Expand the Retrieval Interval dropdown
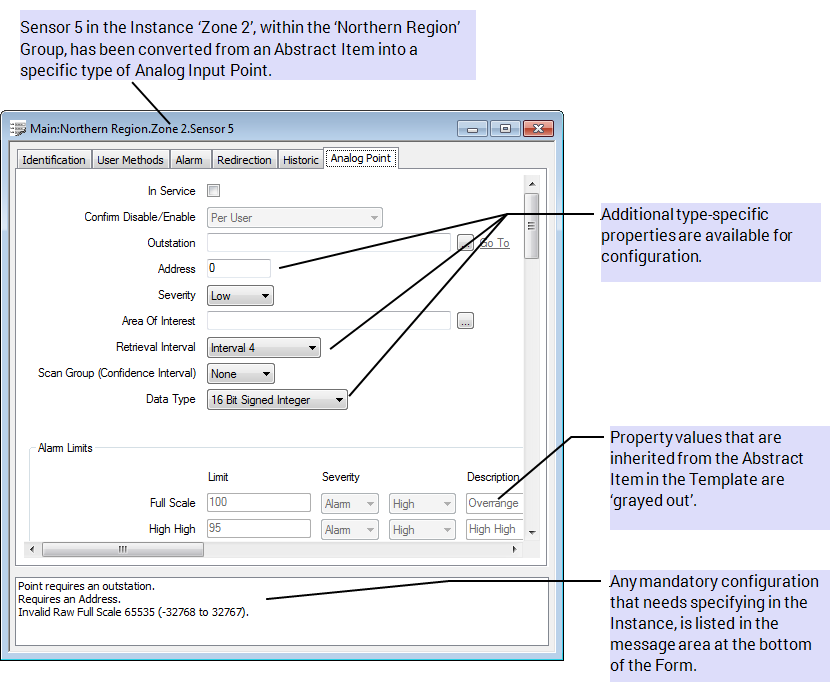The image size is (840, 692). 264,348
